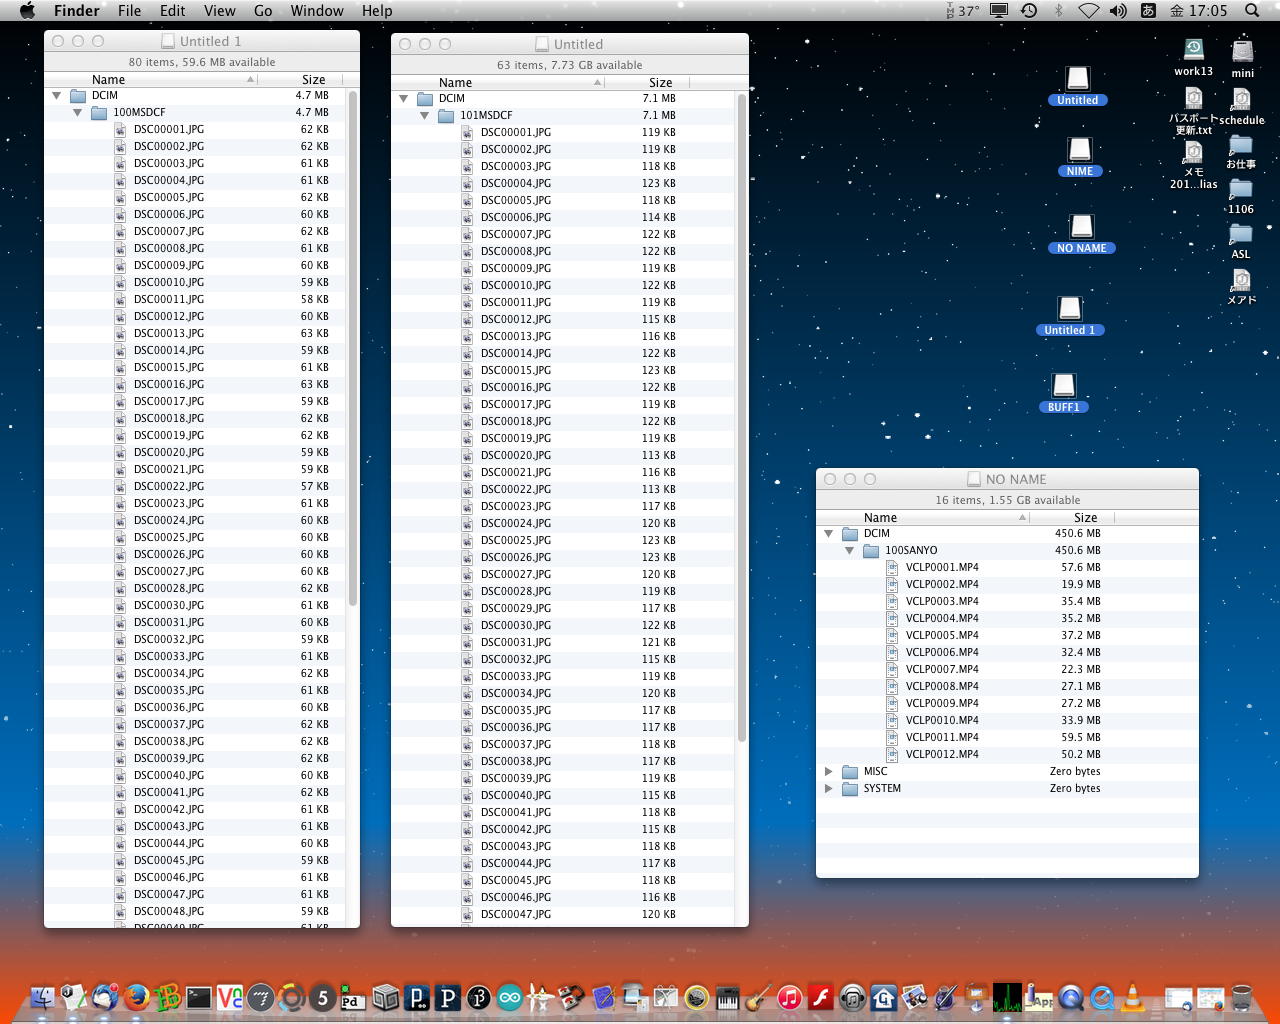Collapse the 100SANYO folder
This screenshot has height=1024, width=1280.
click(x=850, y=551)
